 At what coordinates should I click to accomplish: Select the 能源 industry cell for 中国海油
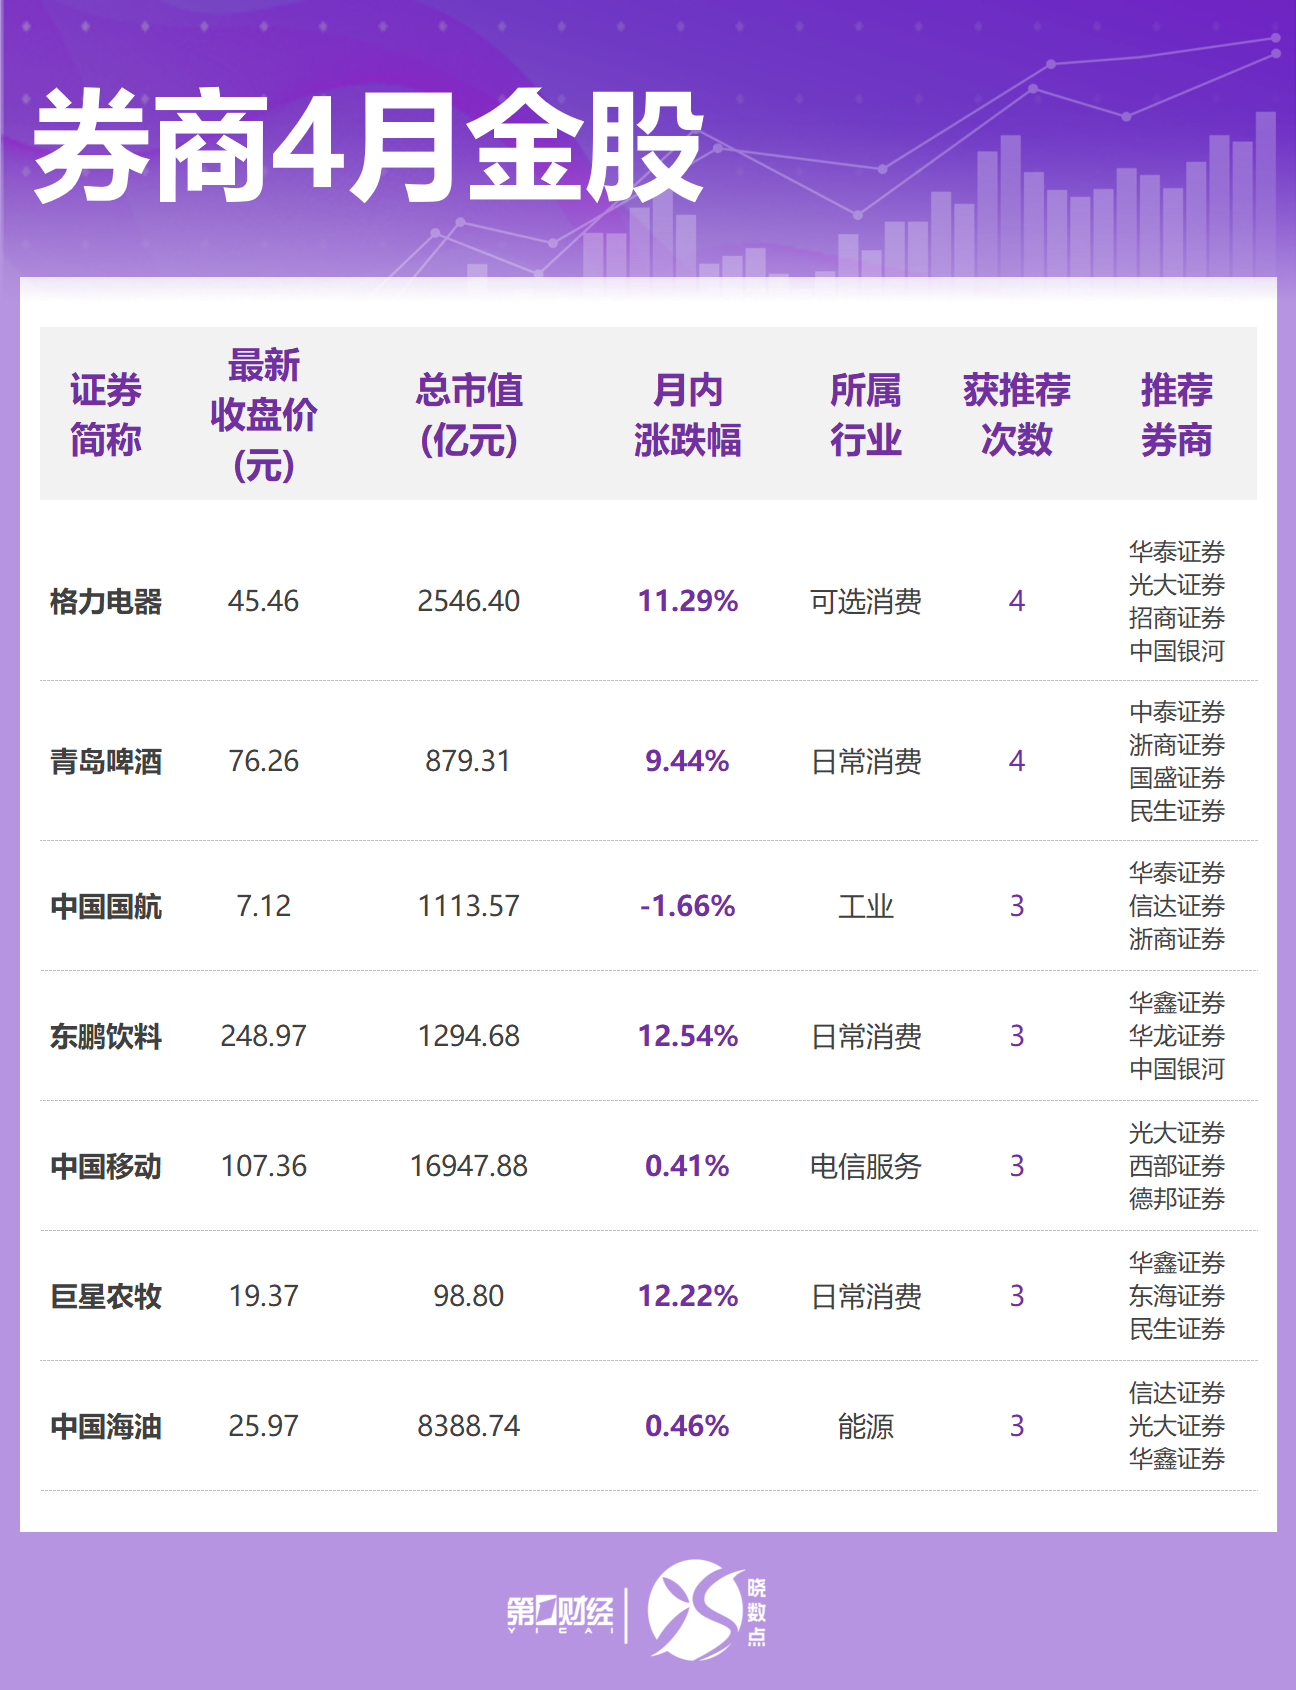click(x=865, y=1426)
